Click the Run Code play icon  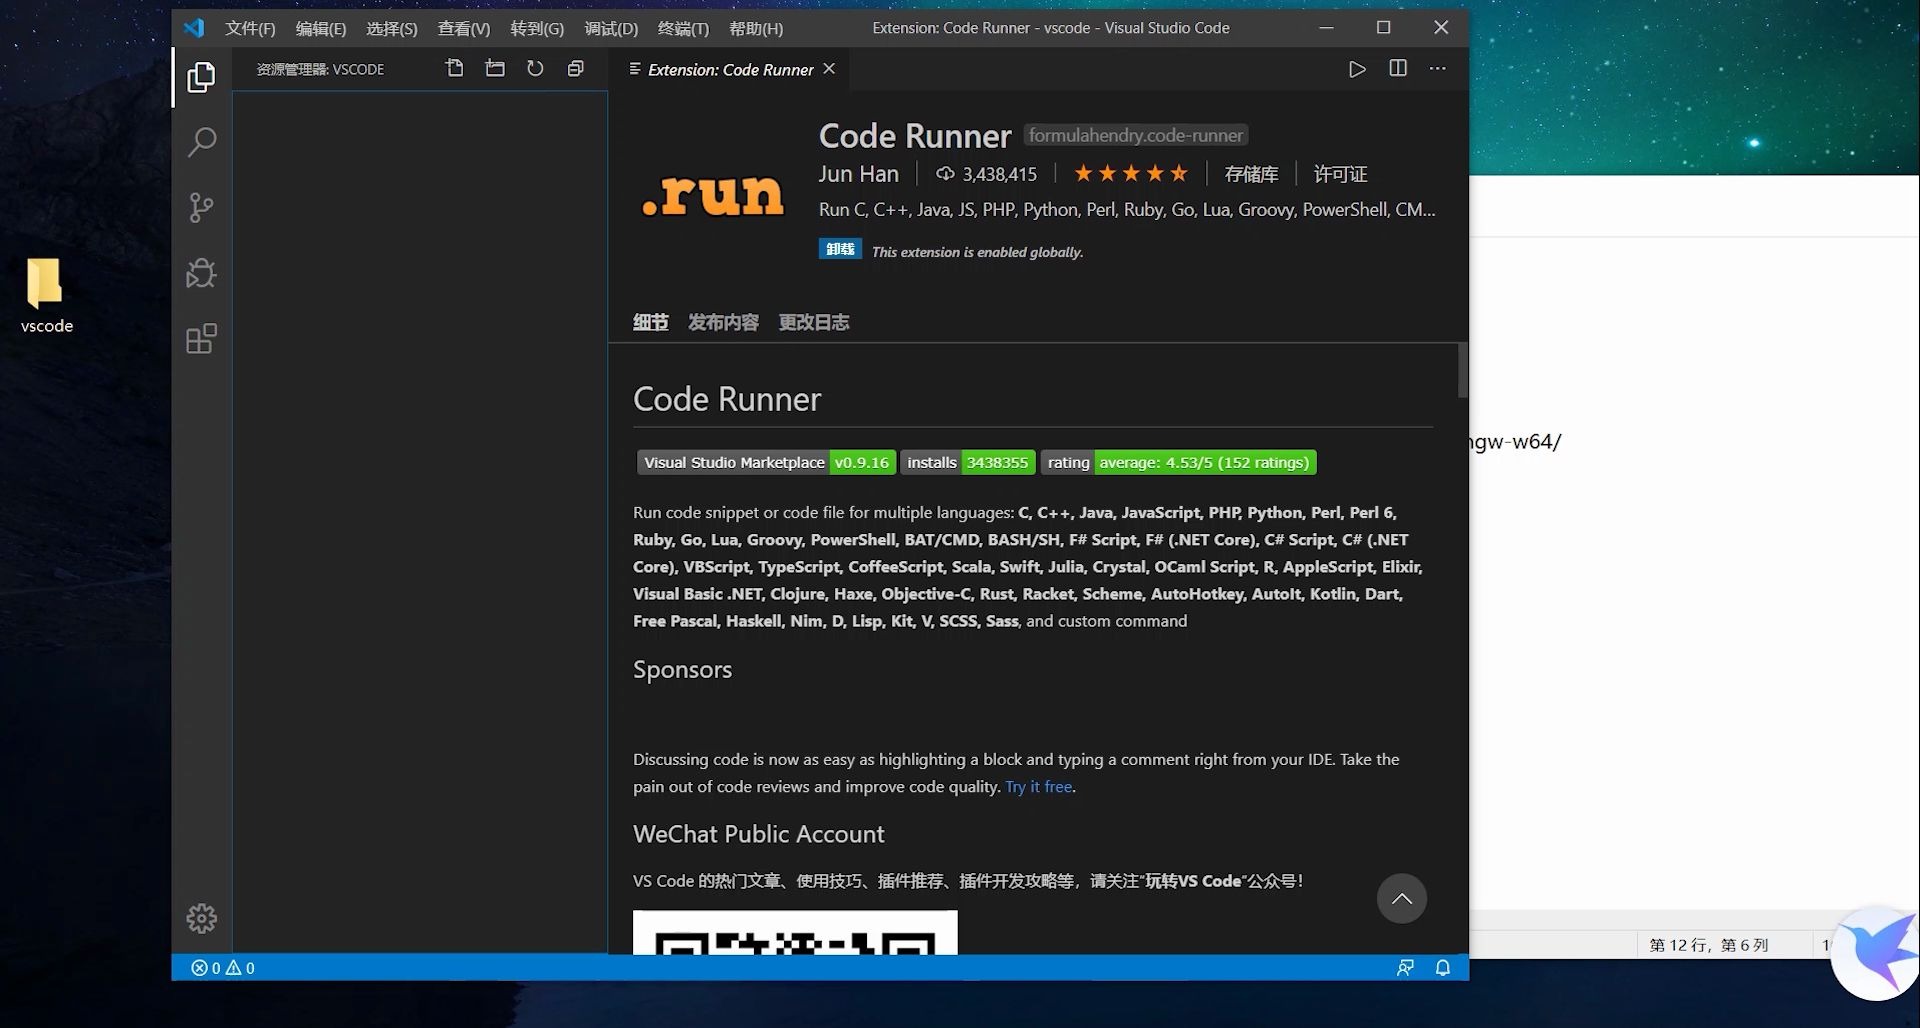(1357, 69)
